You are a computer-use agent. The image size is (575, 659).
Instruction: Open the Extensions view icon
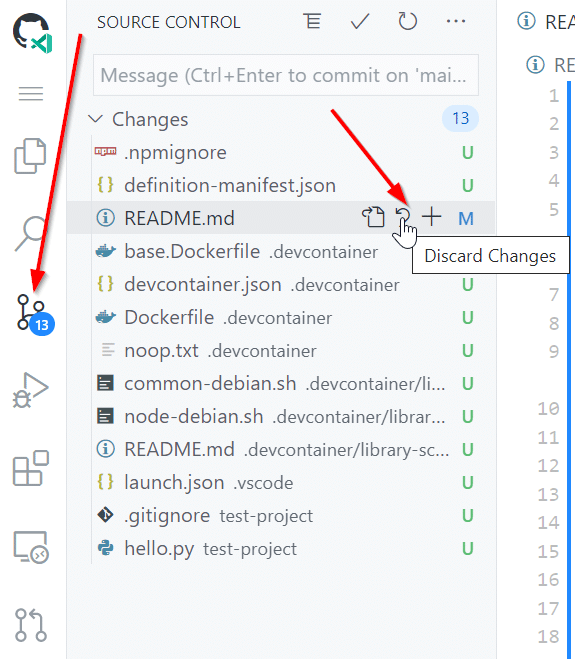pos(30,468)
